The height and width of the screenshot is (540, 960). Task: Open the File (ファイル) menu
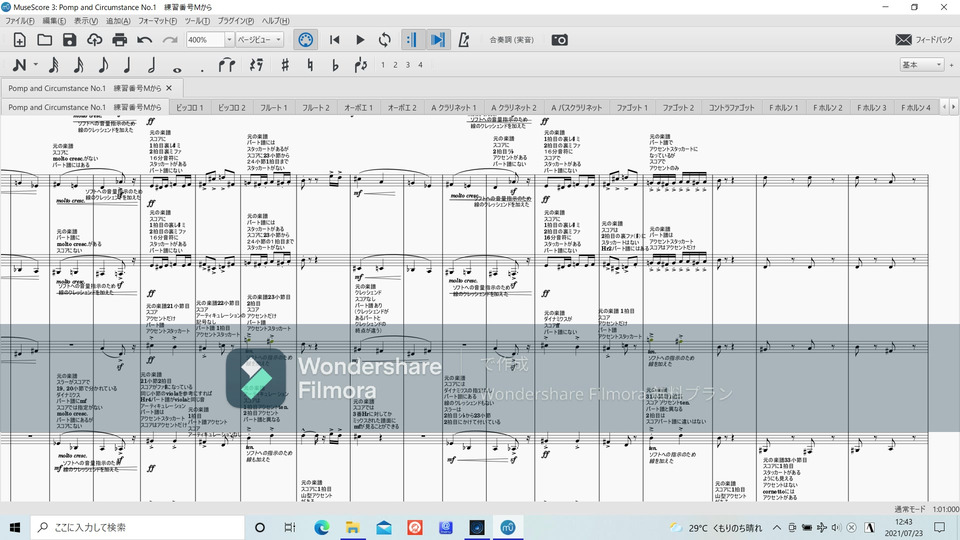tap(20, 21)
